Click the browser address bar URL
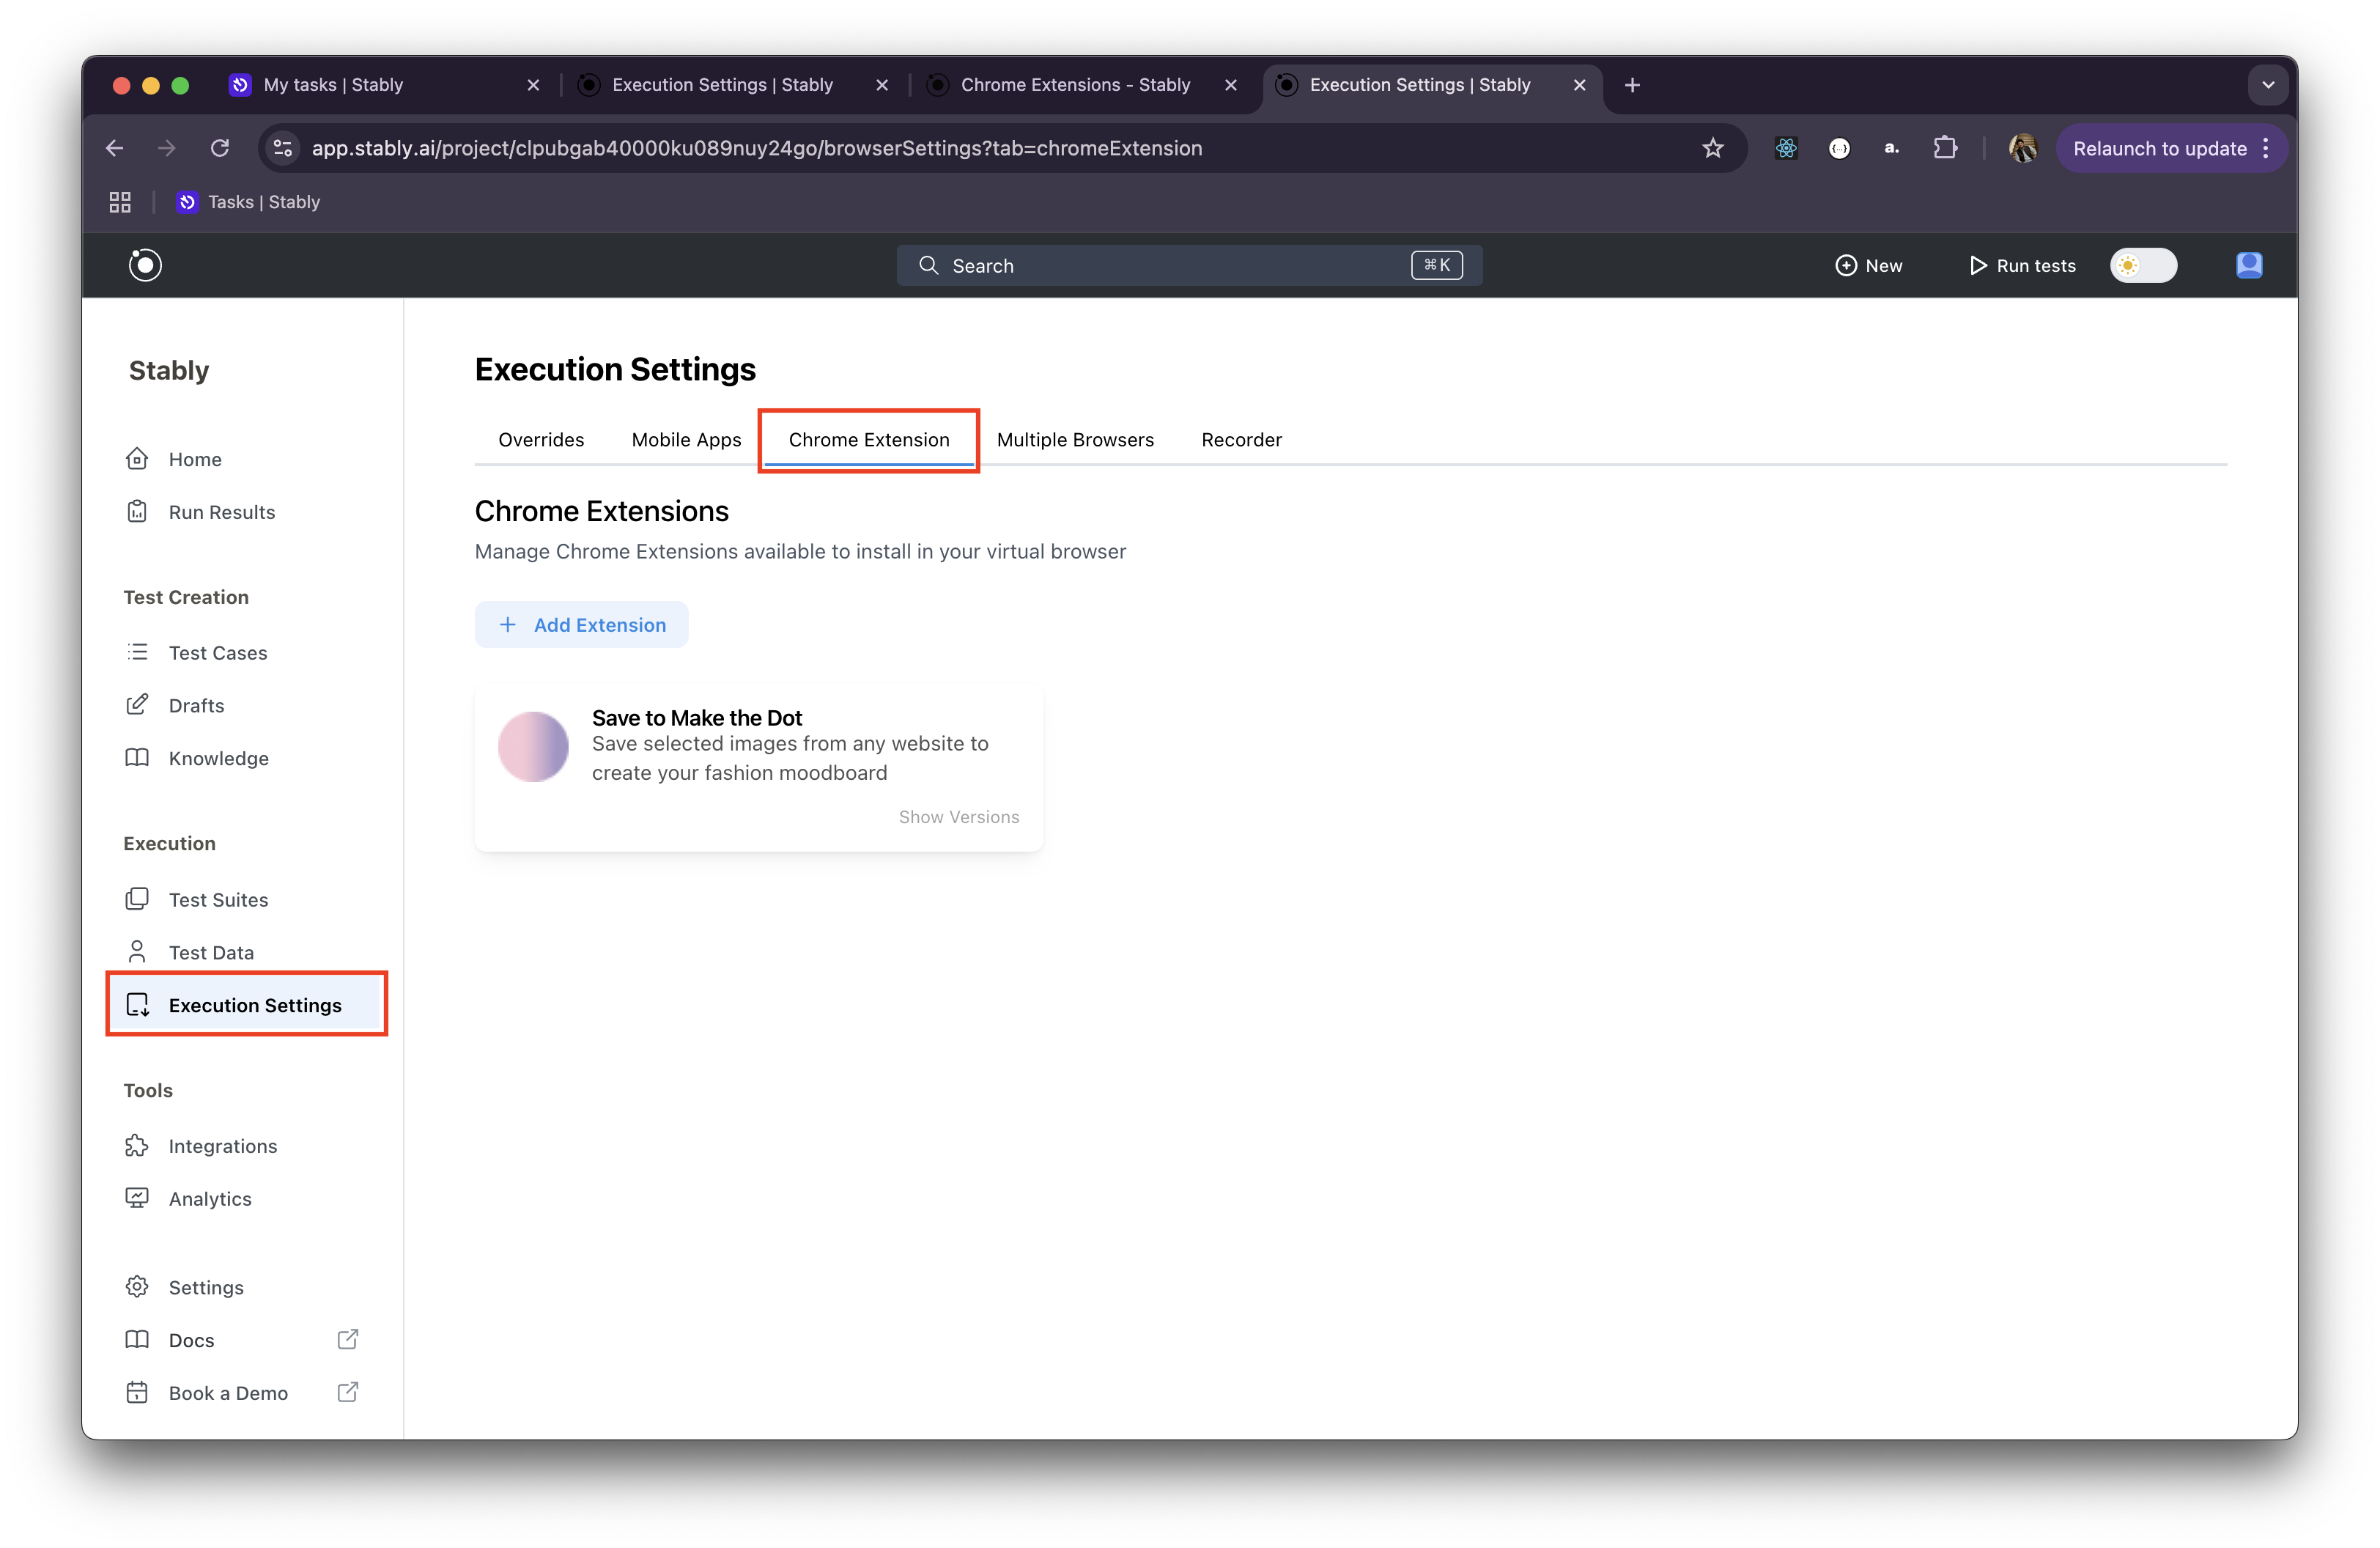 [x=757, y=148]
